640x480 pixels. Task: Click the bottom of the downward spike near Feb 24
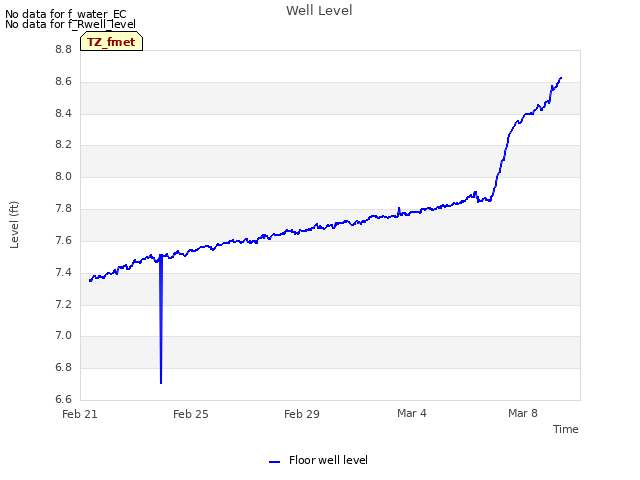[161, 382]
